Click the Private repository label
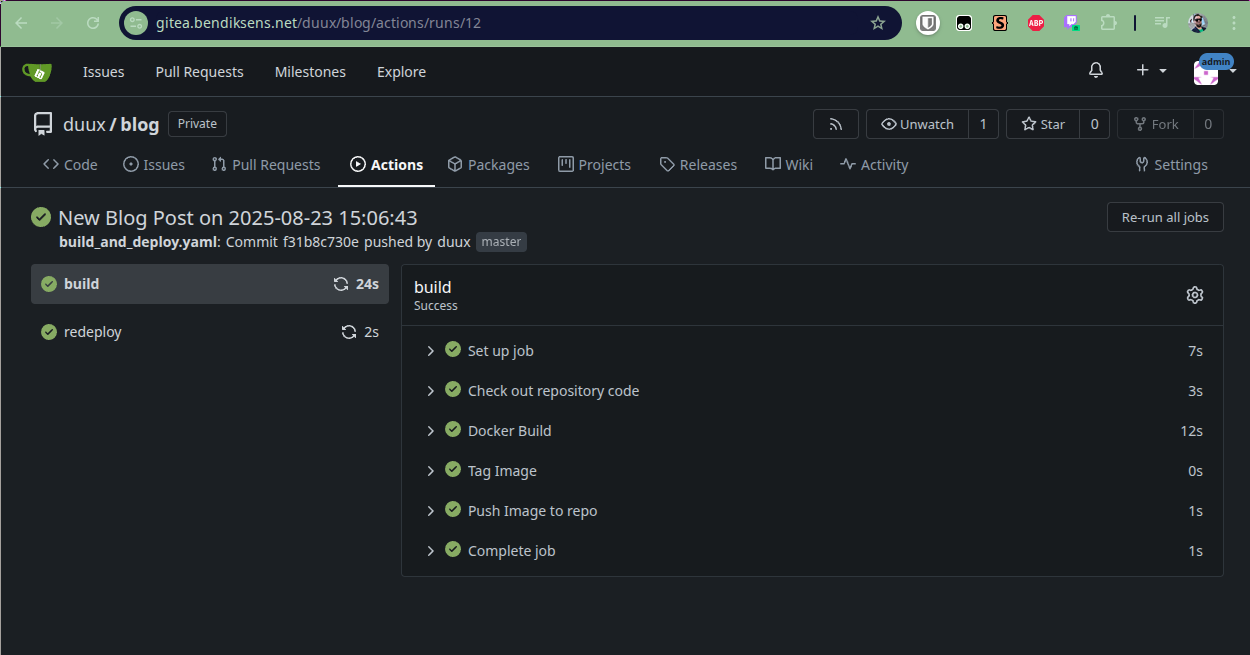This screenshot has width=1250, height=655. tap(197, 124)
